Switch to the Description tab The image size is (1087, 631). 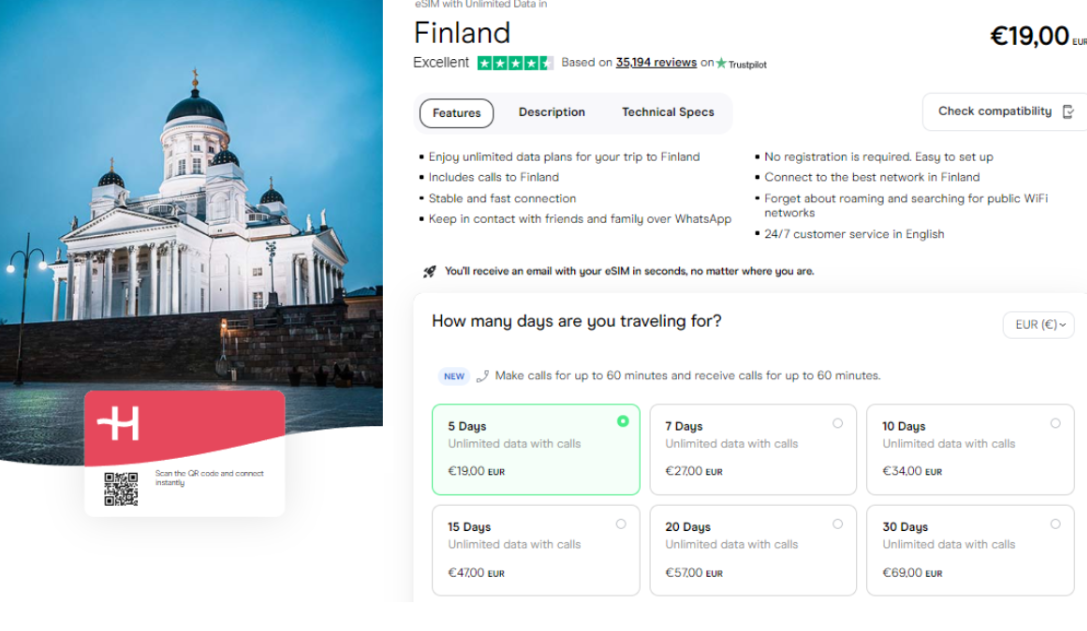click(552, 112)
